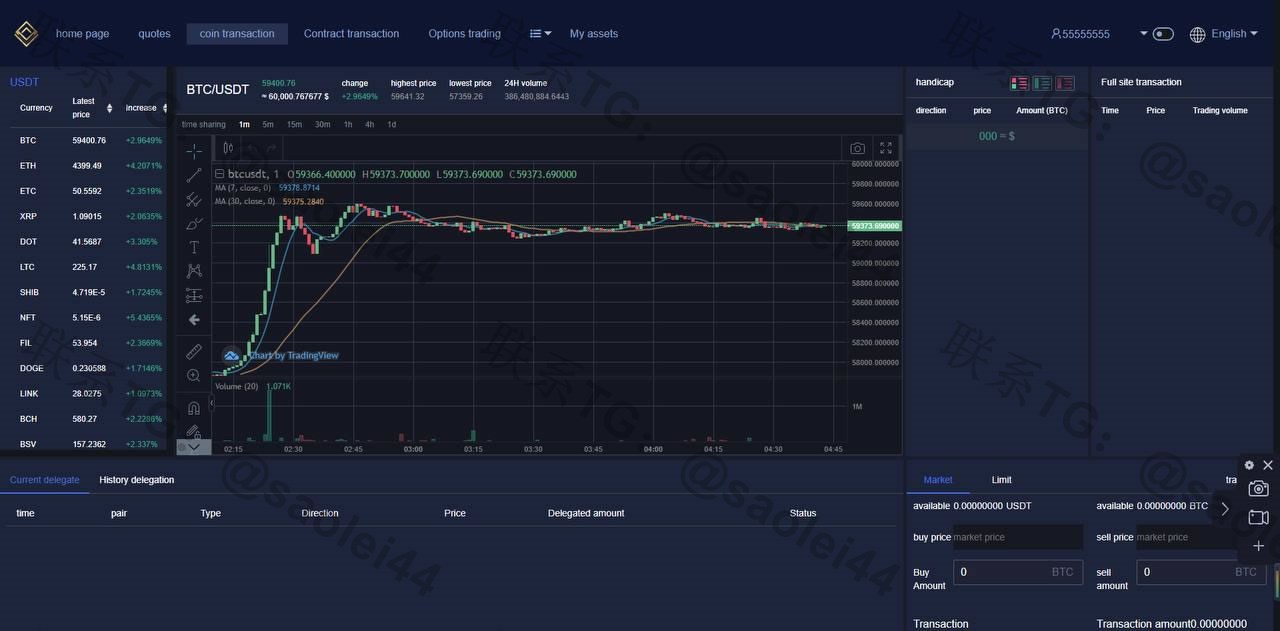This screenshot has width=1280, height=631.
Task: Pick the text annotation tool
Action: (194, 247)
